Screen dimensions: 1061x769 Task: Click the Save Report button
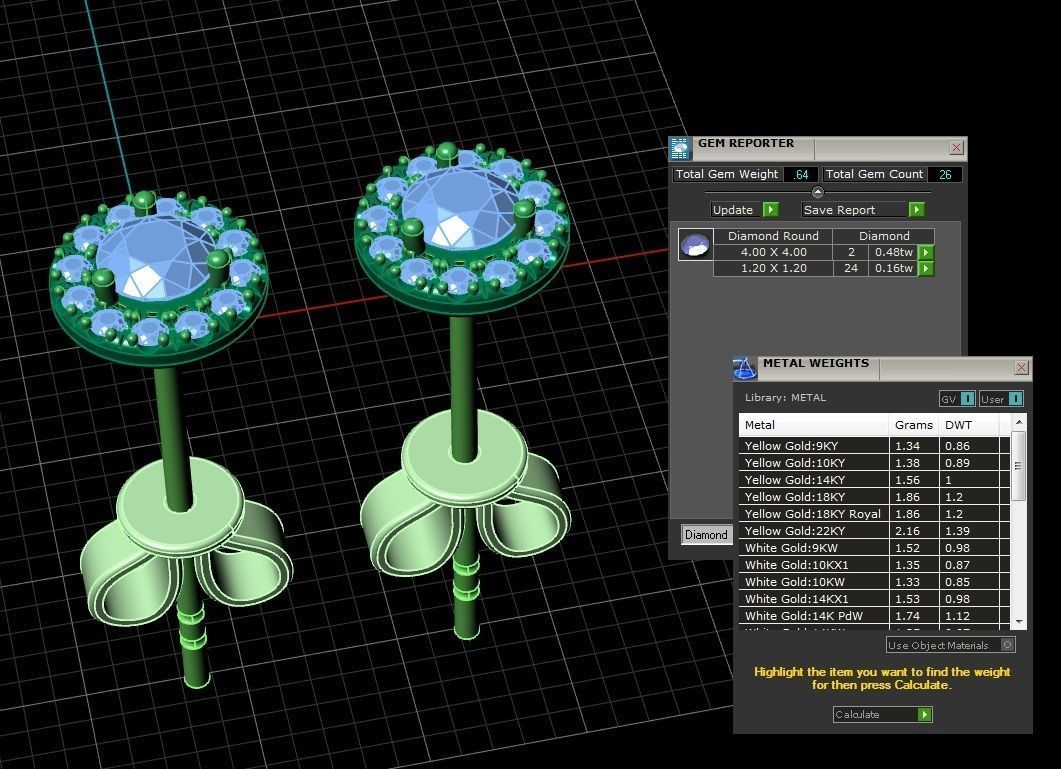tap(863, 210)
